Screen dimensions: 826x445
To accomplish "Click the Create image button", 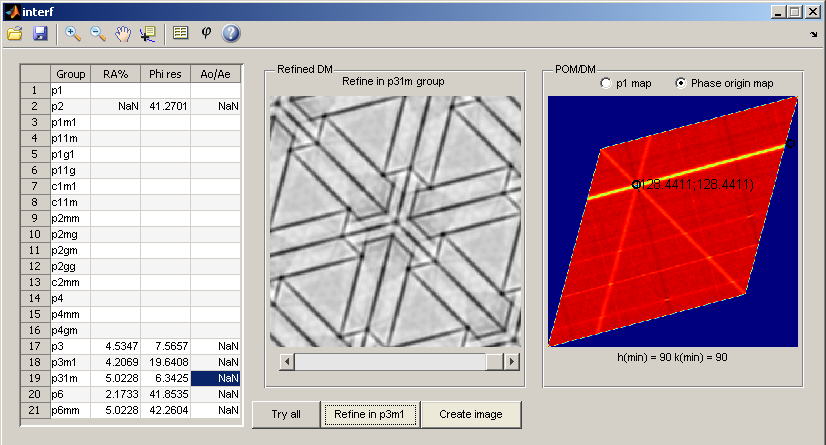I will coord(470,414).
